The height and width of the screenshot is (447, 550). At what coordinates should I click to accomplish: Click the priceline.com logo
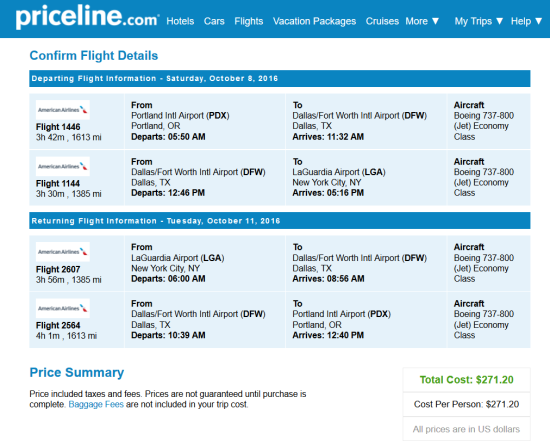point(87,17)
